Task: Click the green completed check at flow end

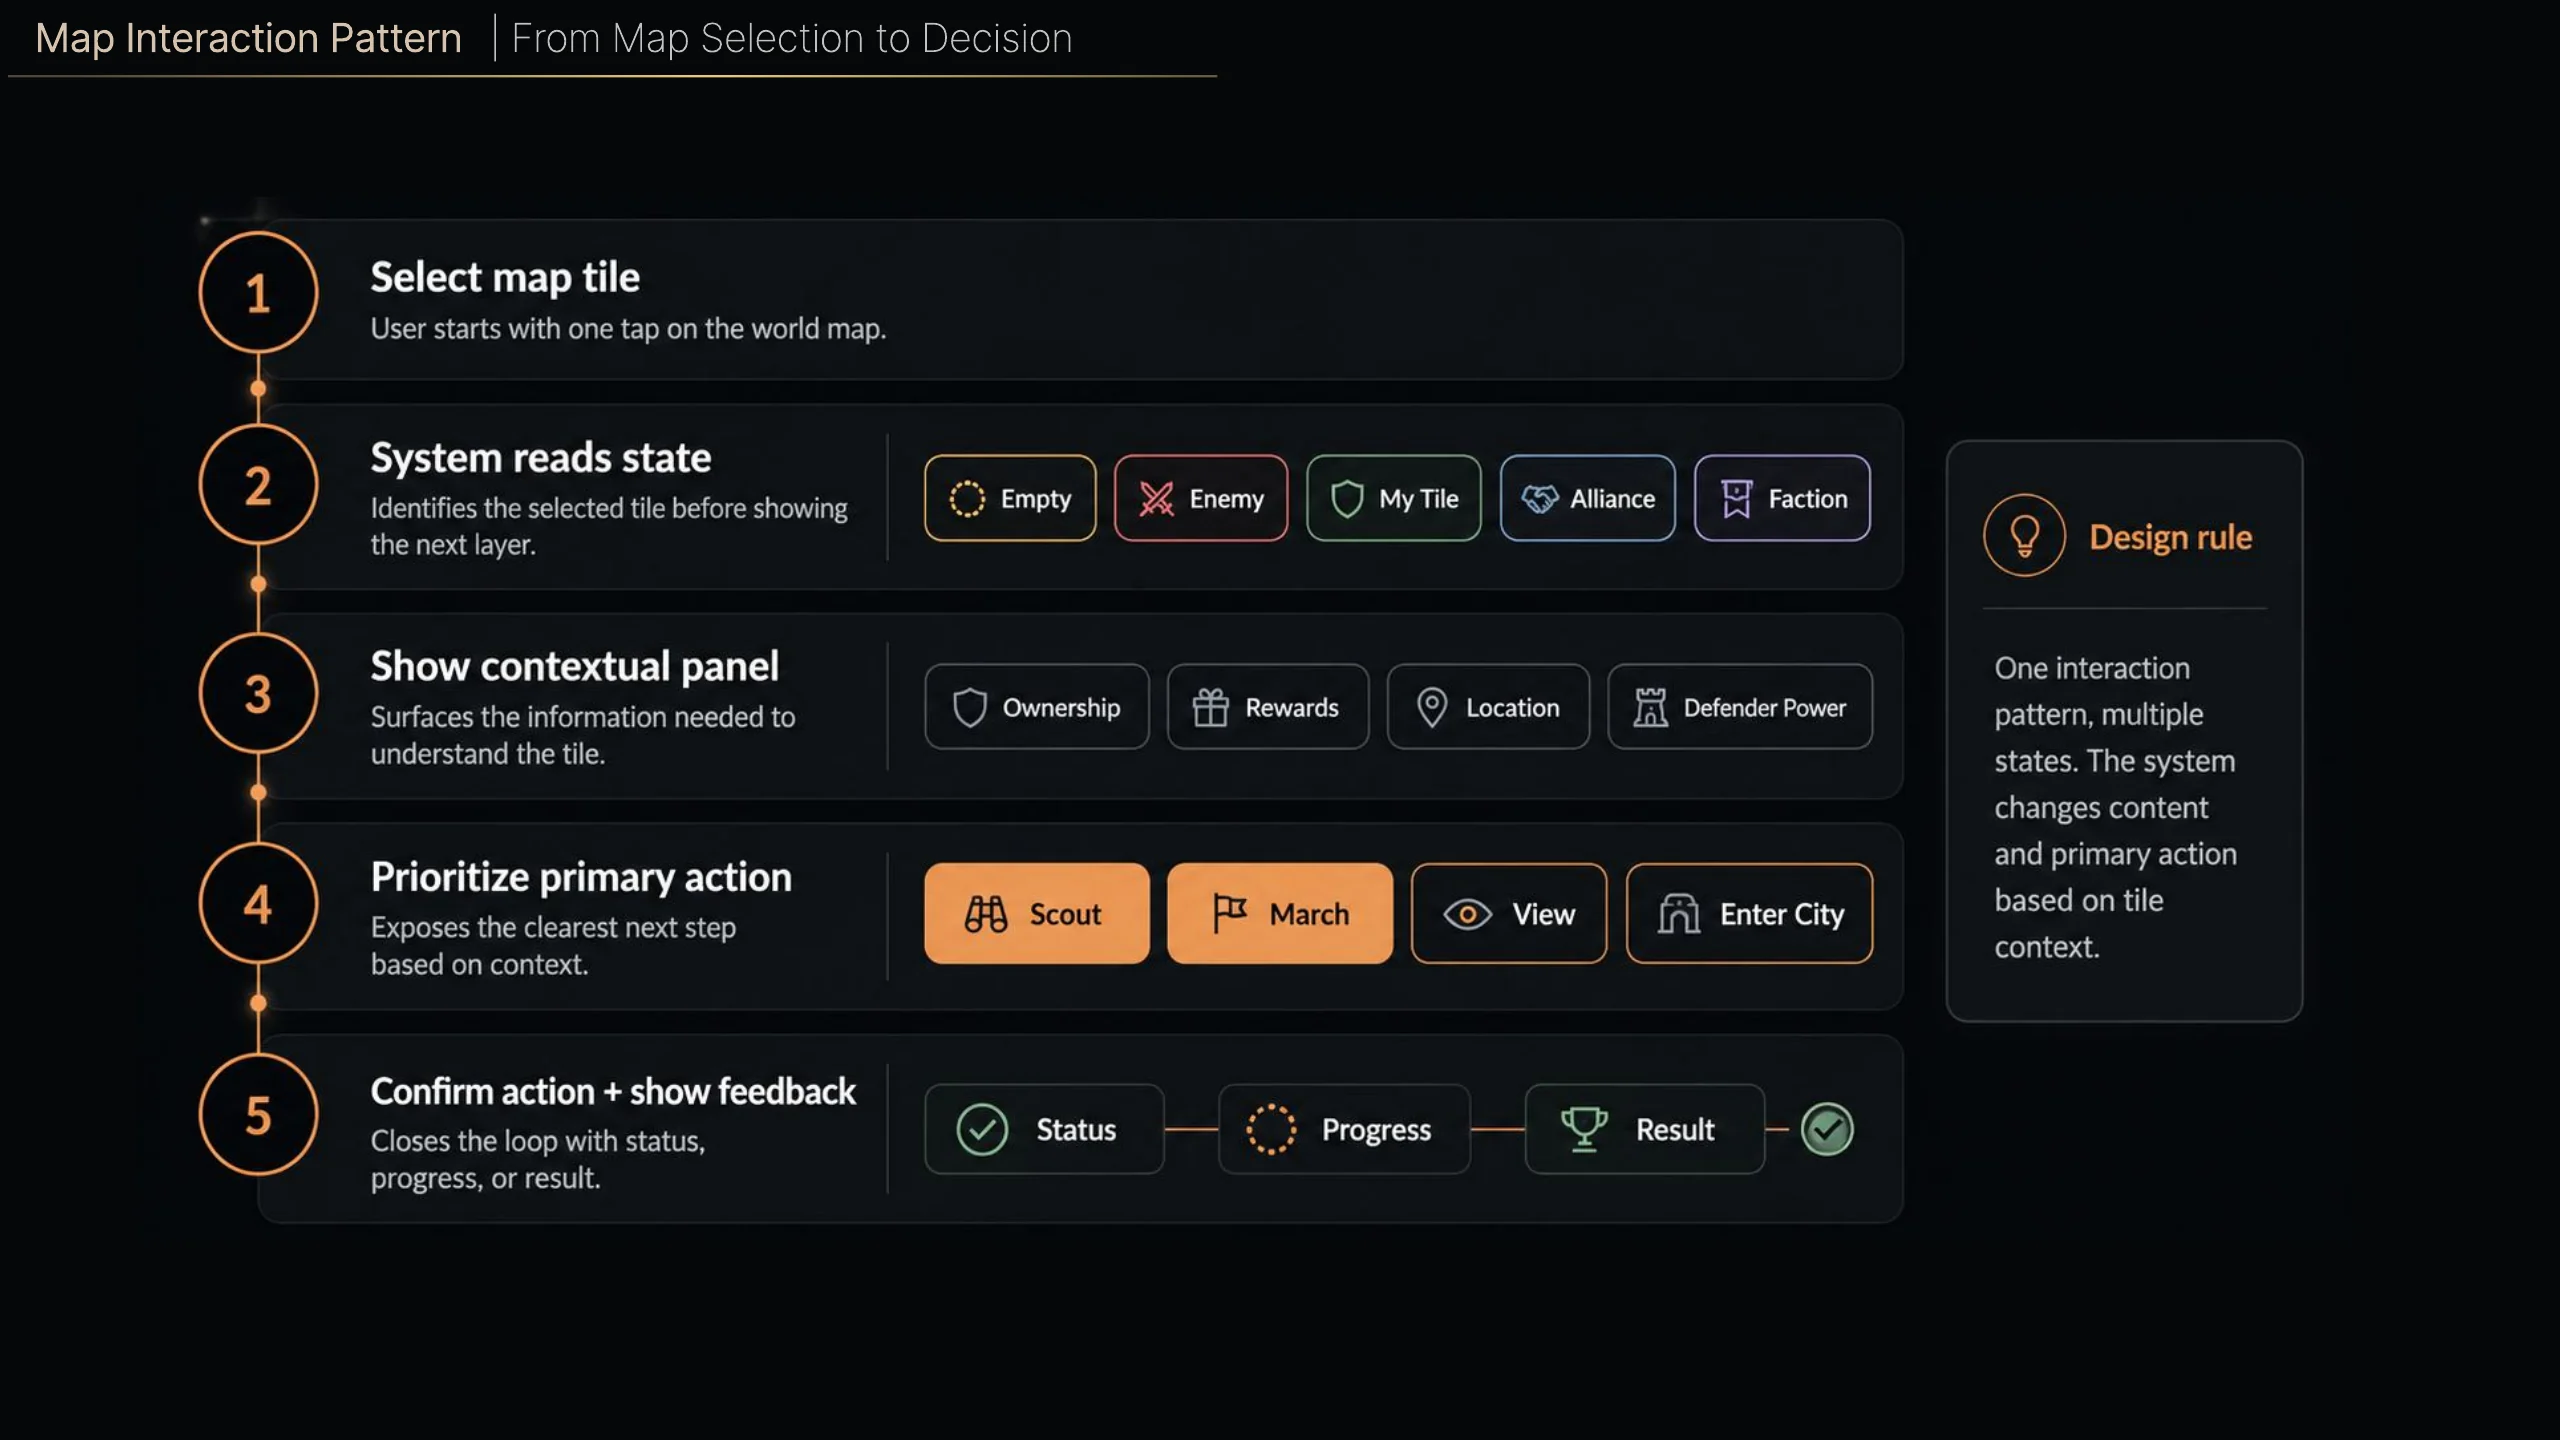Action: (x=1827, y=1129)
